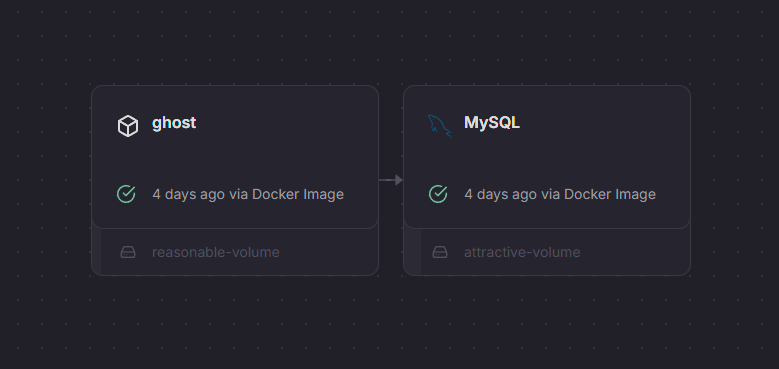Click the disk icon beside attractive-volume

(x=440, y=252)
